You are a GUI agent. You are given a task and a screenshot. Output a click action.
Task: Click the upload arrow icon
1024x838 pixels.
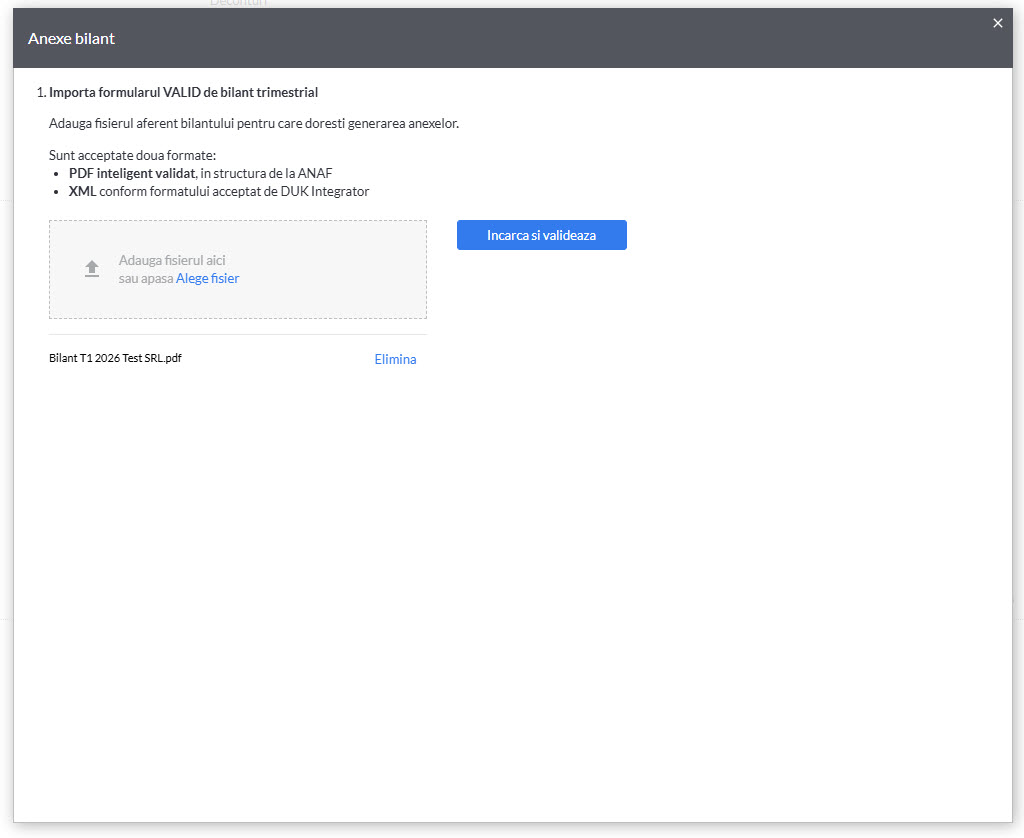(92, 268)
